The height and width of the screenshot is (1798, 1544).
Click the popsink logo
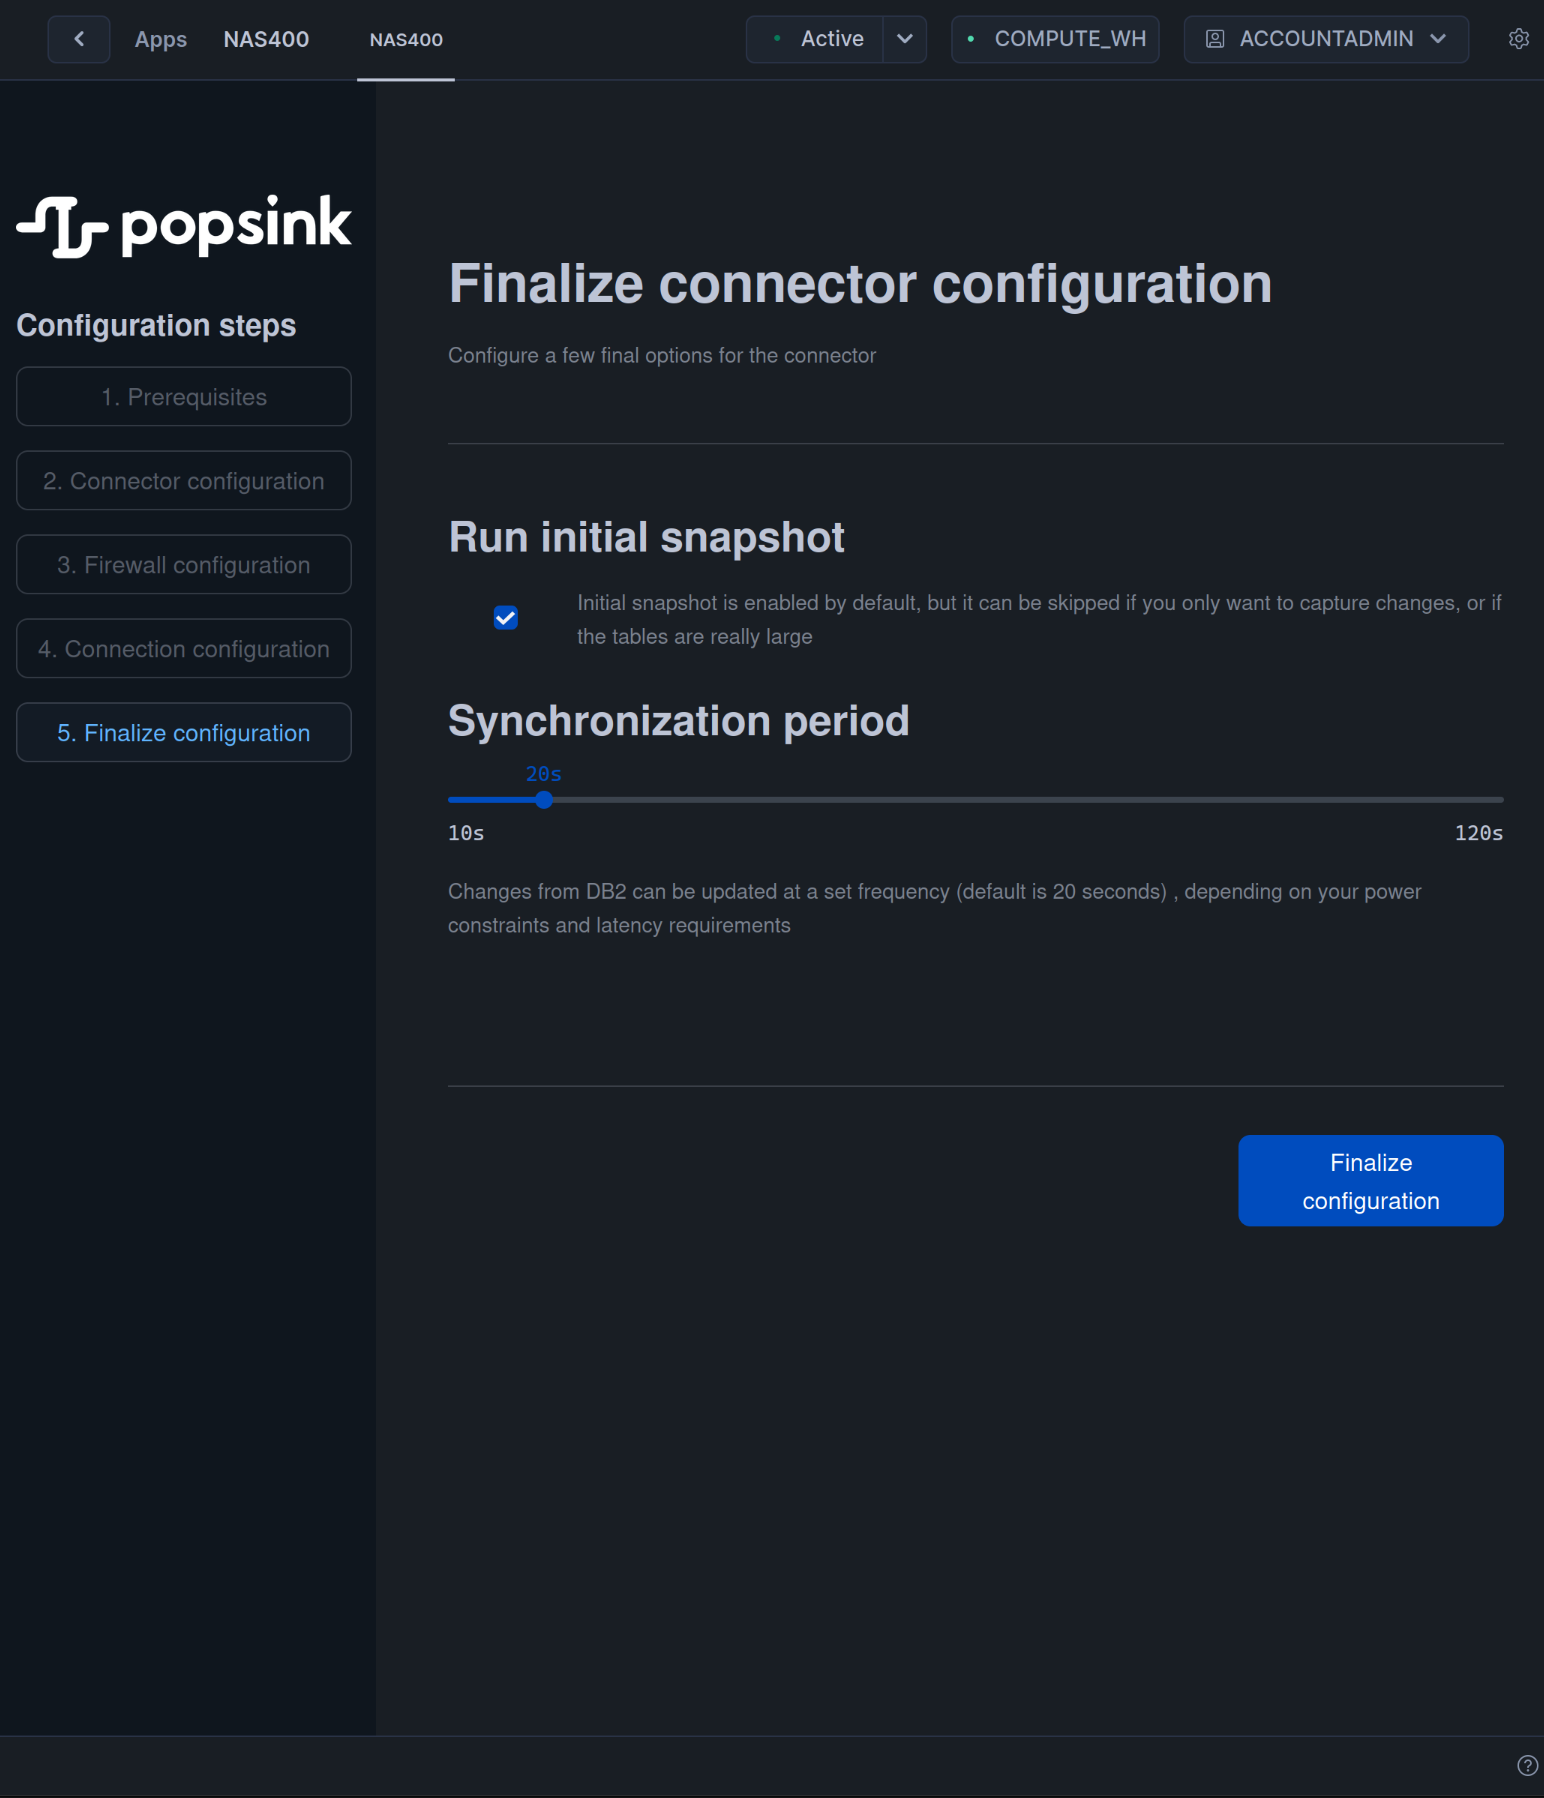[x=184, y=225]
